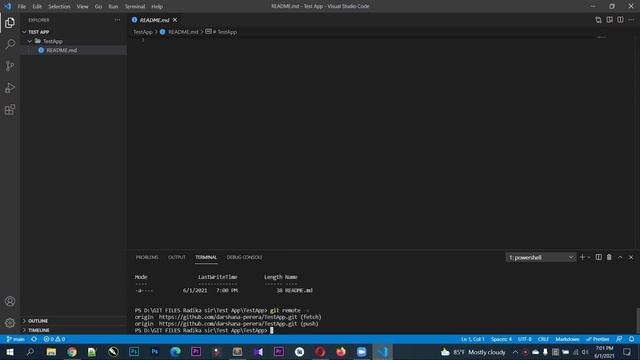Collapse the TEST APP explorer section
Viewport: 640px width, 360px height.
coord(73,32)
